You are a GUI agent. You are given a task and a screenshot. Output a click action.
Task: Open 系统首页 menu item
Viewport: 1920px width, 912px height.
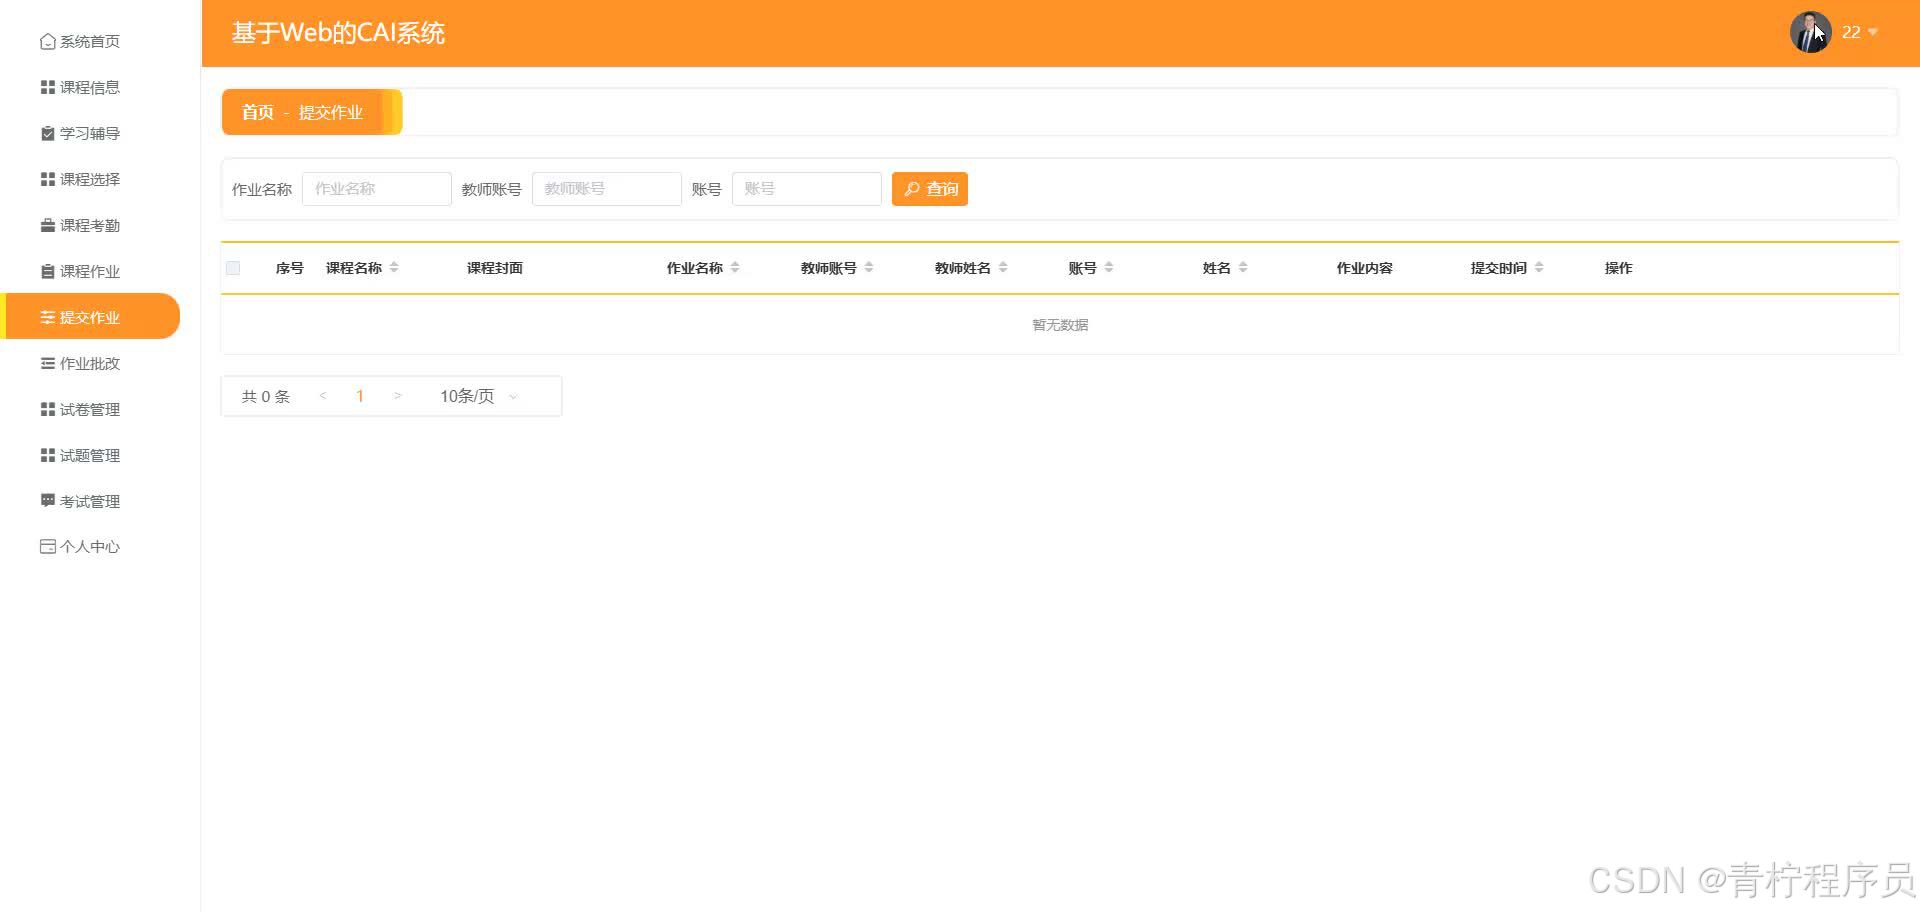[90, 41]
